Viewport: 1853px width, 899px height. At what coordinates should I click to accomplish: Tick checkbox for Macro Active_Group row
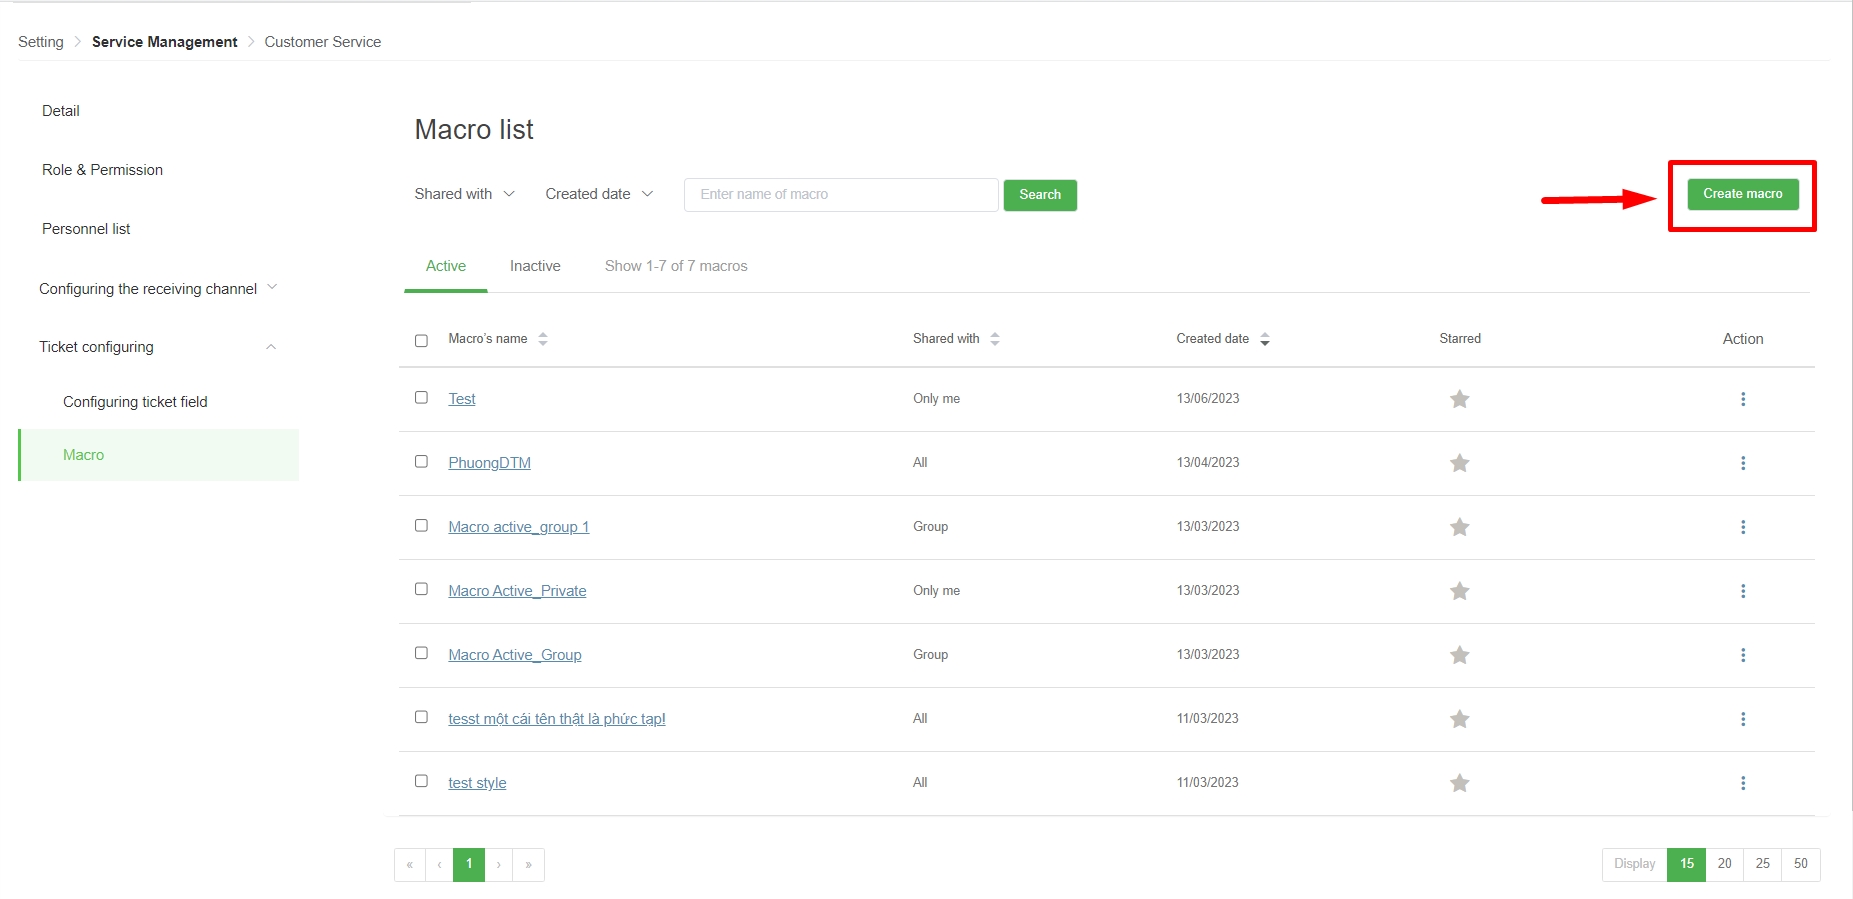click(x=421, y=653)
